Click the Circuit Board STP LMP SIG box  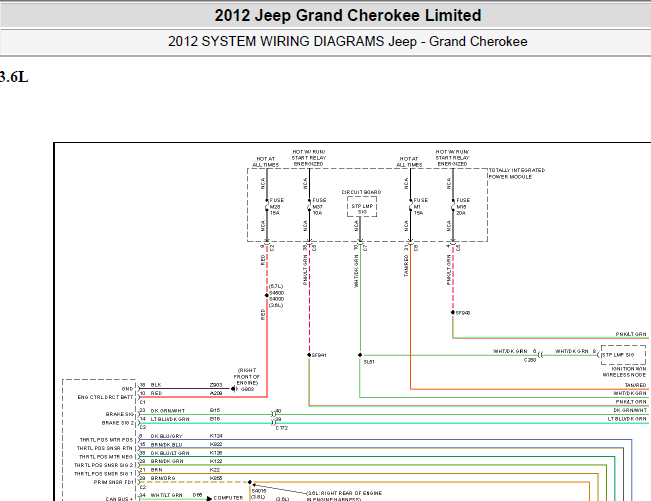point(362,206)
